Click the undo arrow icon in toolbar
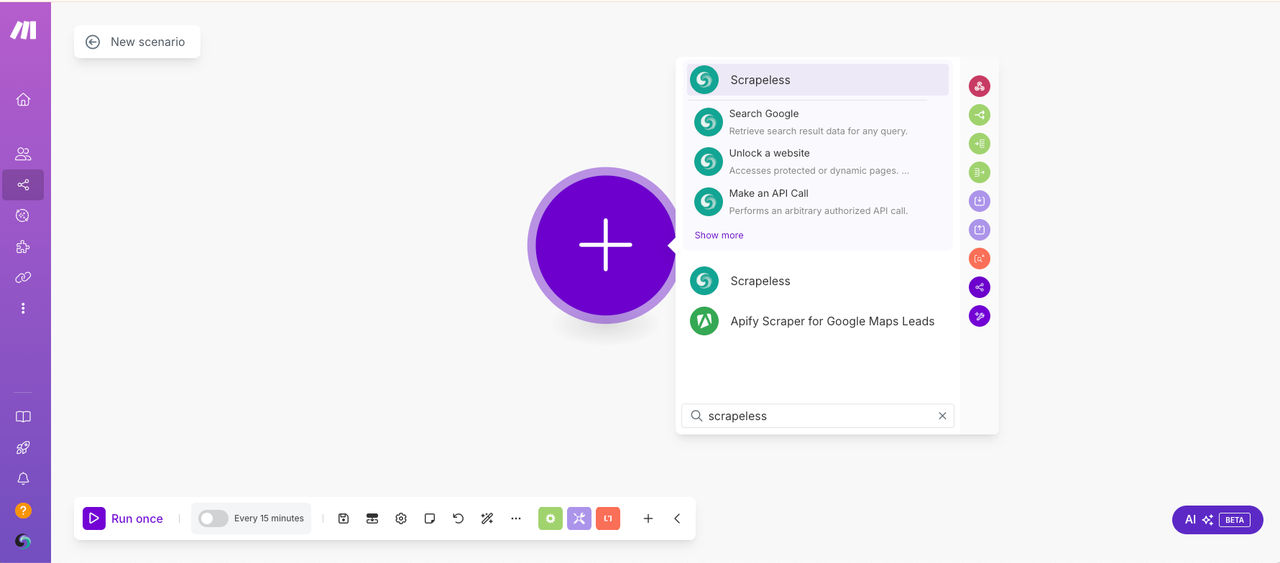1280x563 pixels. point(458,518)
